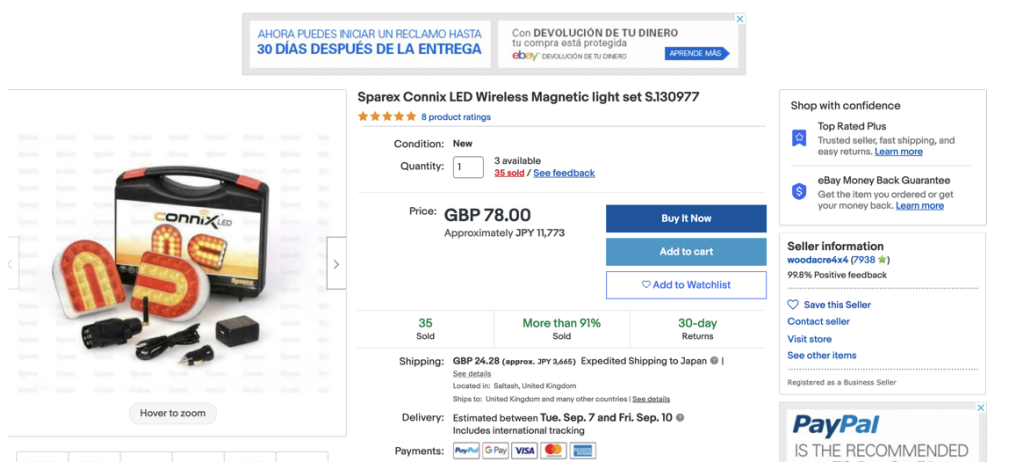The width and height of the screenshot is (1012, 474).
Task: Click the Mastercard payment icon
Action: (x=553, y=451)
